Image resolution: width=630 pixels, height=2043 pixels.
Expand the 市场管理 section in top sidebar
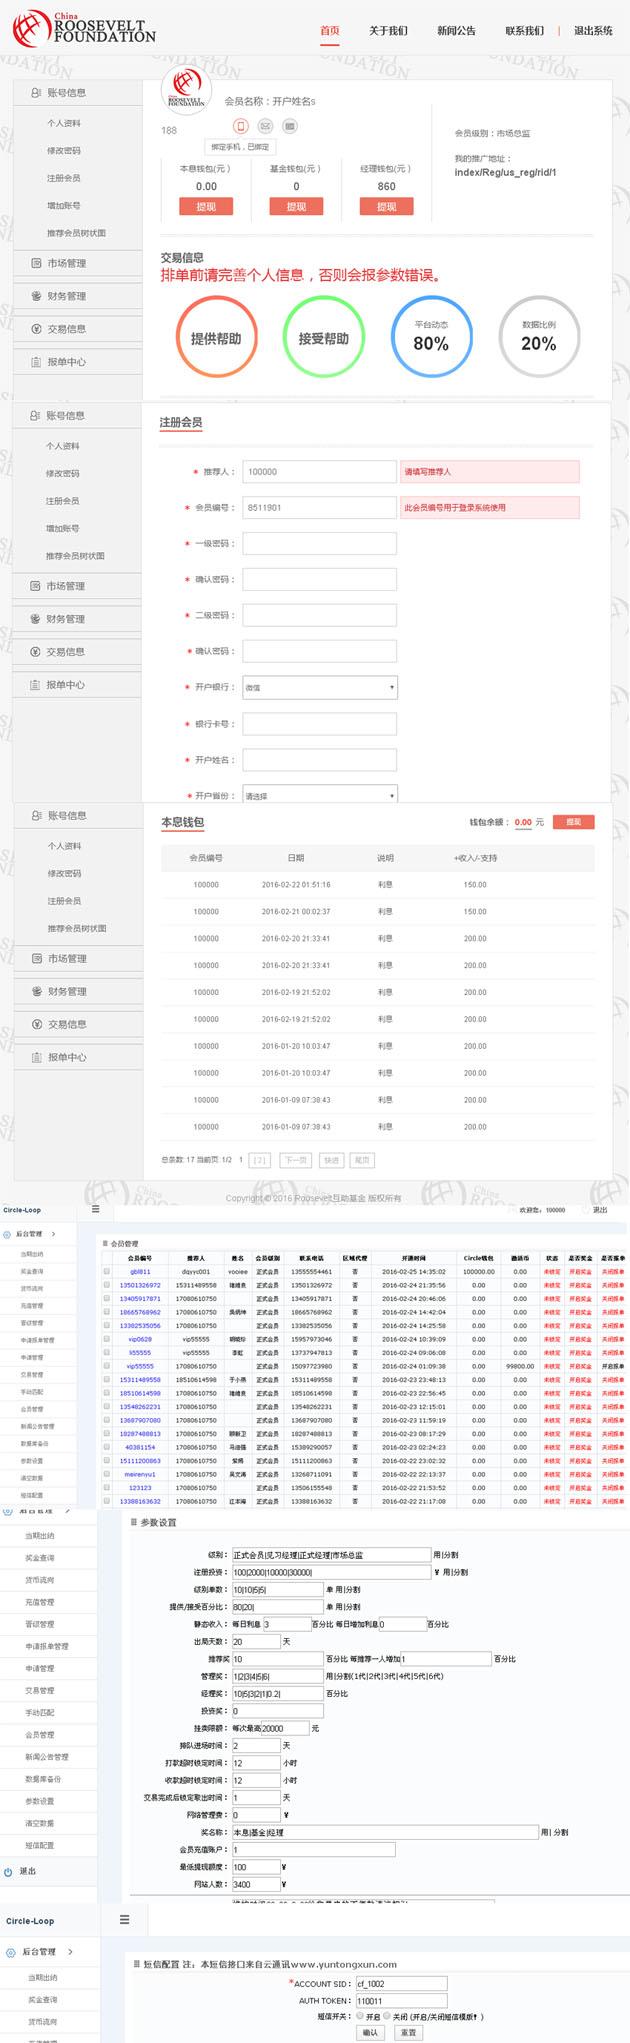(67, 263)
